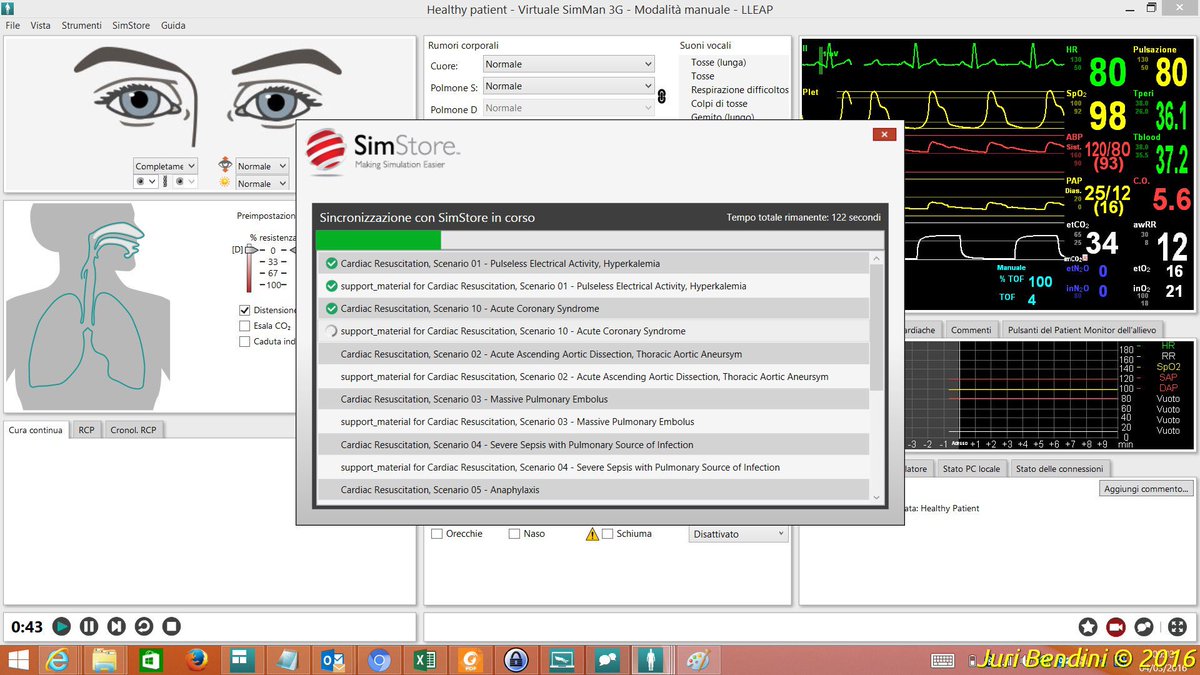Screen dimensions: 1200x675
Task: Open the Strumenti menu
Action: 81,25
